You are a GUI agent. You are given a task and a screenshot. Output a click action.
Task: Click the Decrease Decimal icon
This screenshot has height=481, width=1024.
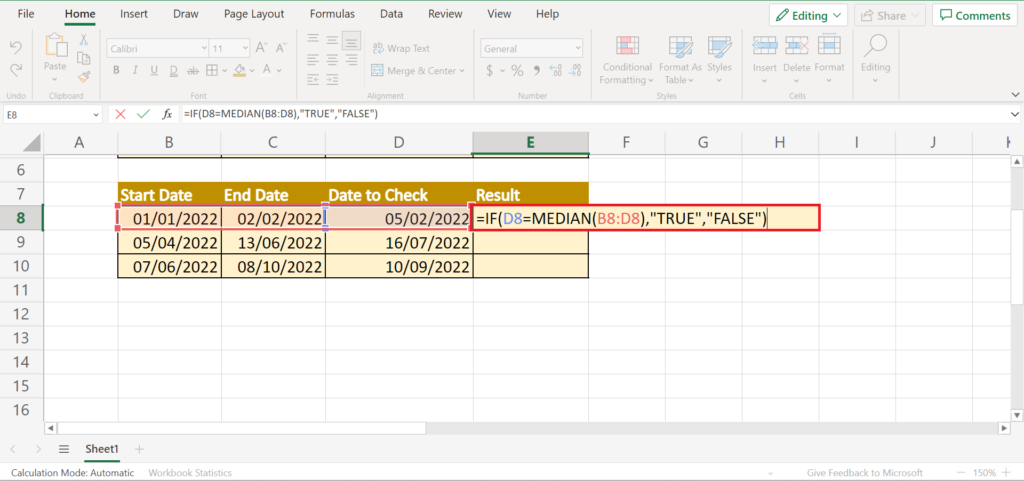pos(575,70)
